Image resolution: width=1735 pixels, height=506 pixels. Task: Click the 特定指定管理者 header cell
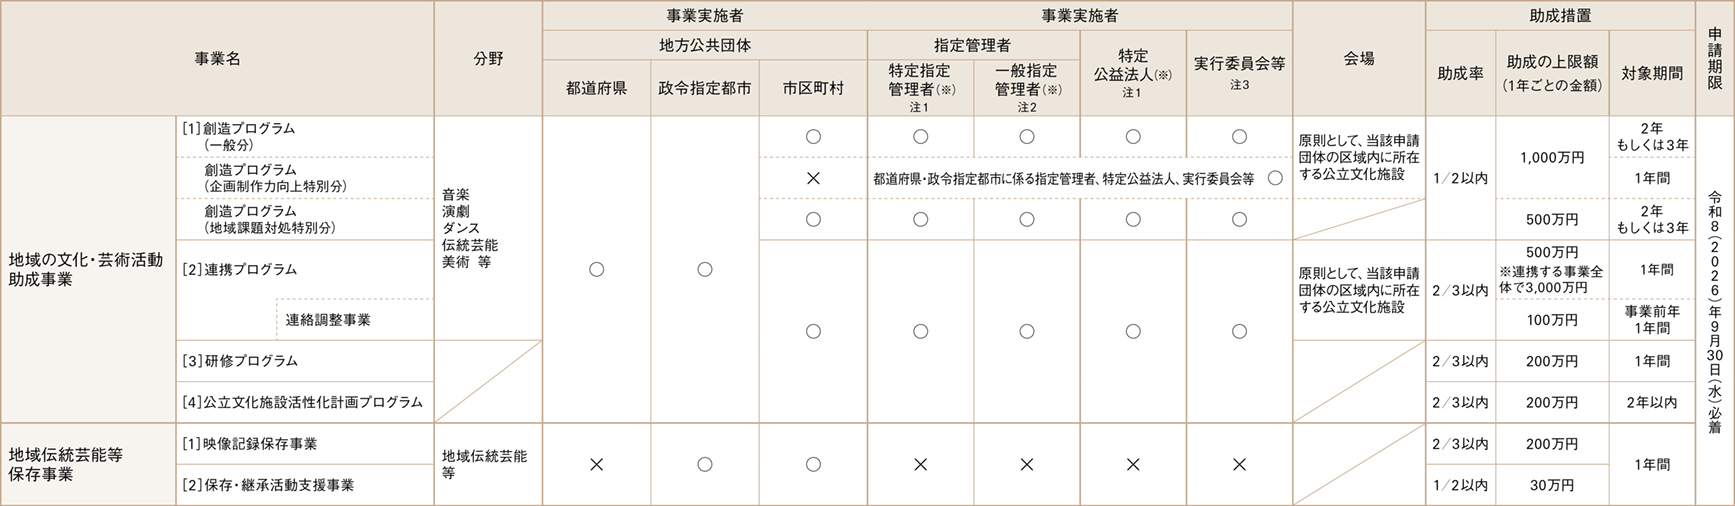click(x=920, y=86)
